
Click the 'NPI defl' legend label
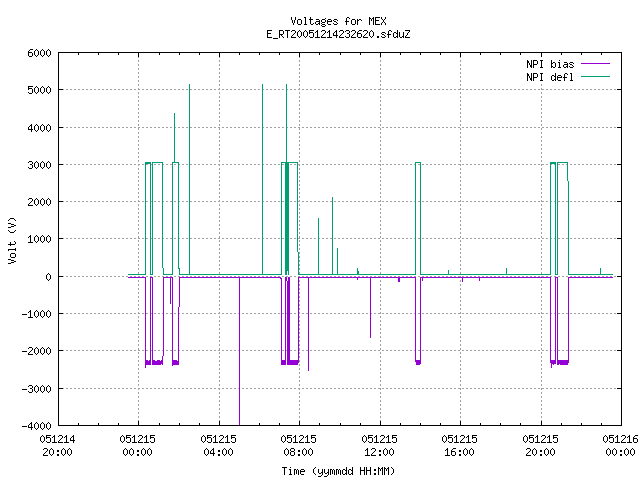point(550,77)
